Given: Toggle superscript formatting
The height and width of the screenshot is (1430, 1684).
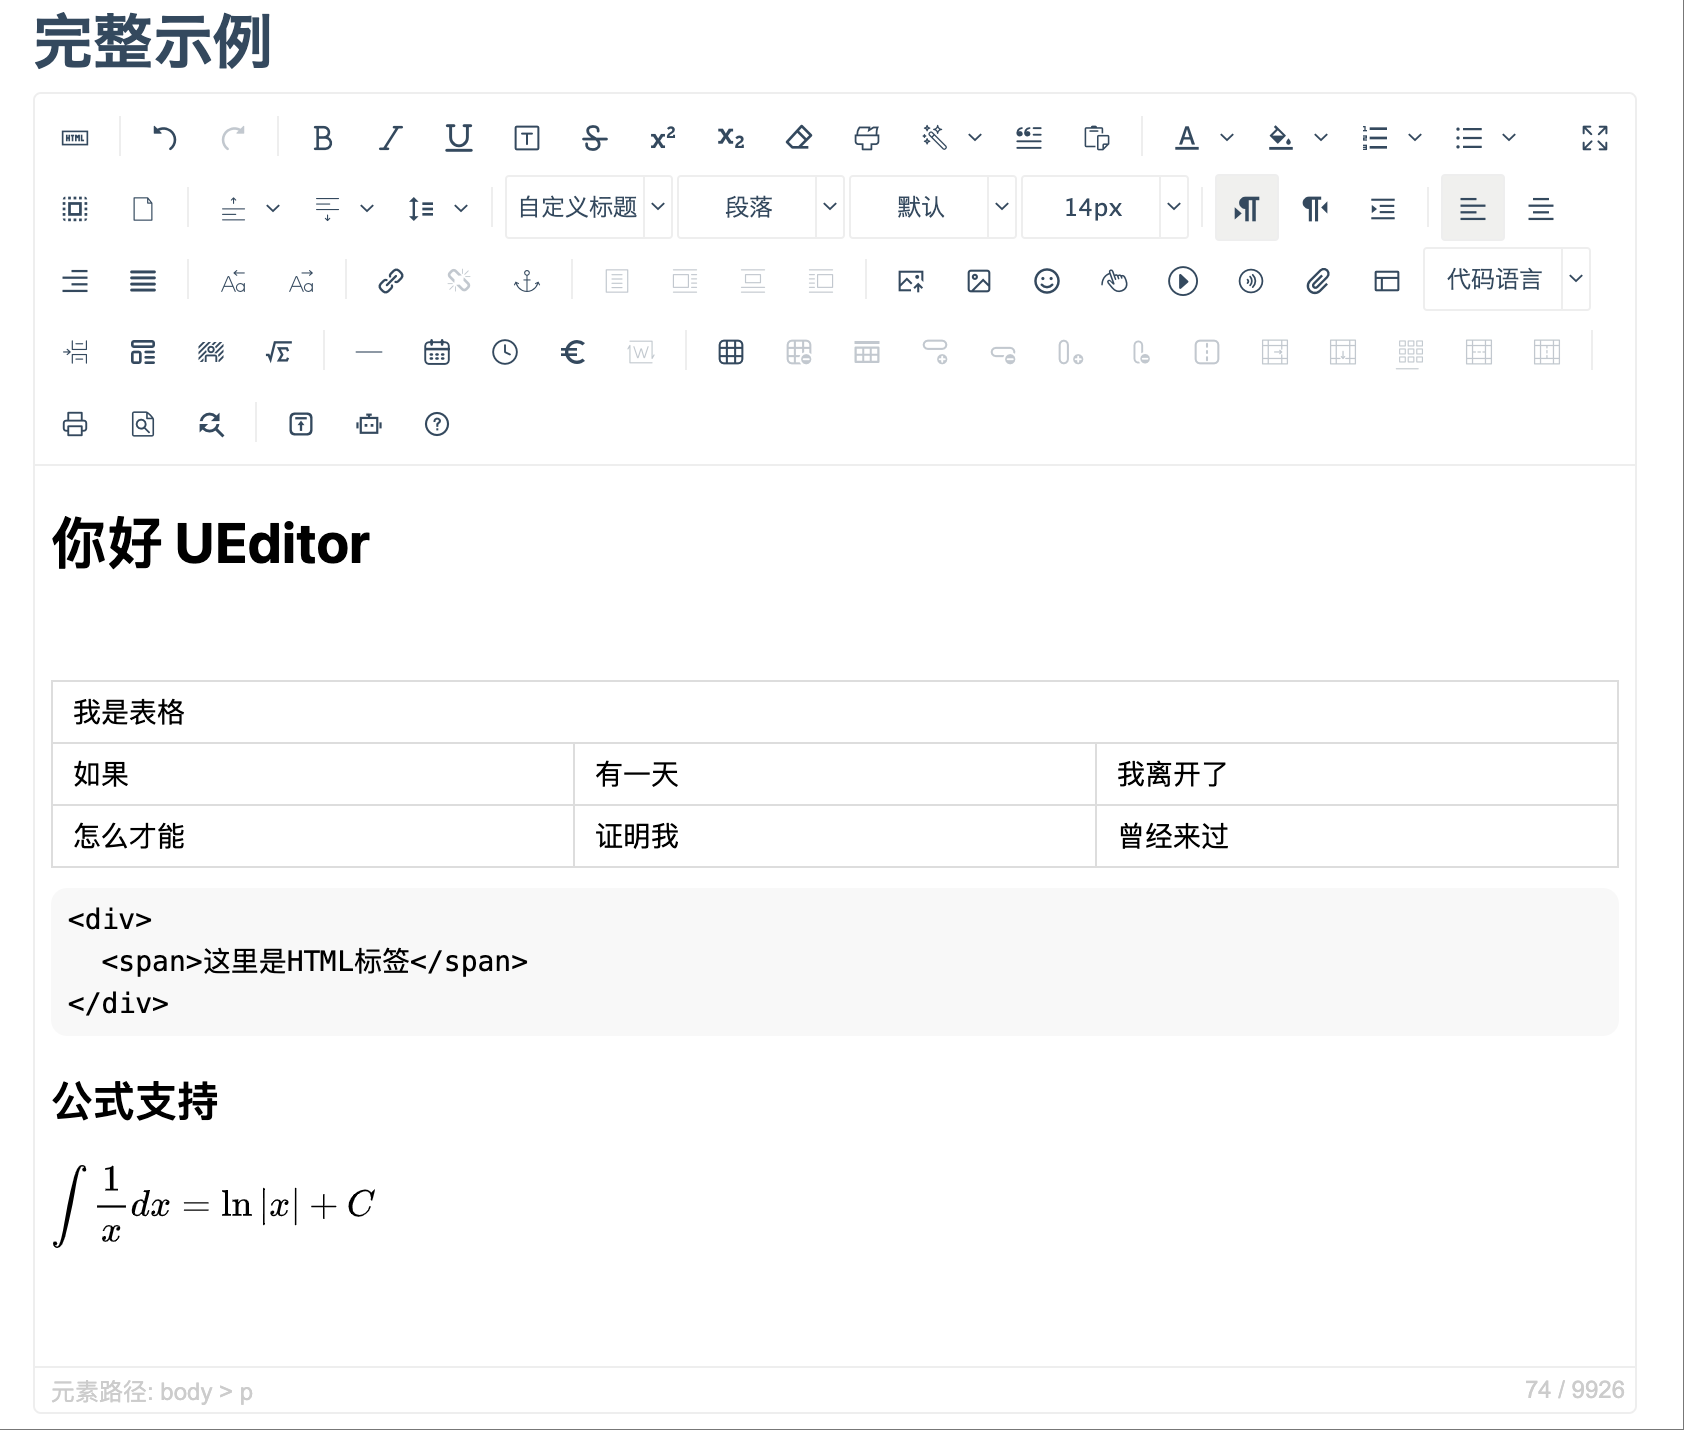Looking at the screenshot, I should [x=662, y=137].
